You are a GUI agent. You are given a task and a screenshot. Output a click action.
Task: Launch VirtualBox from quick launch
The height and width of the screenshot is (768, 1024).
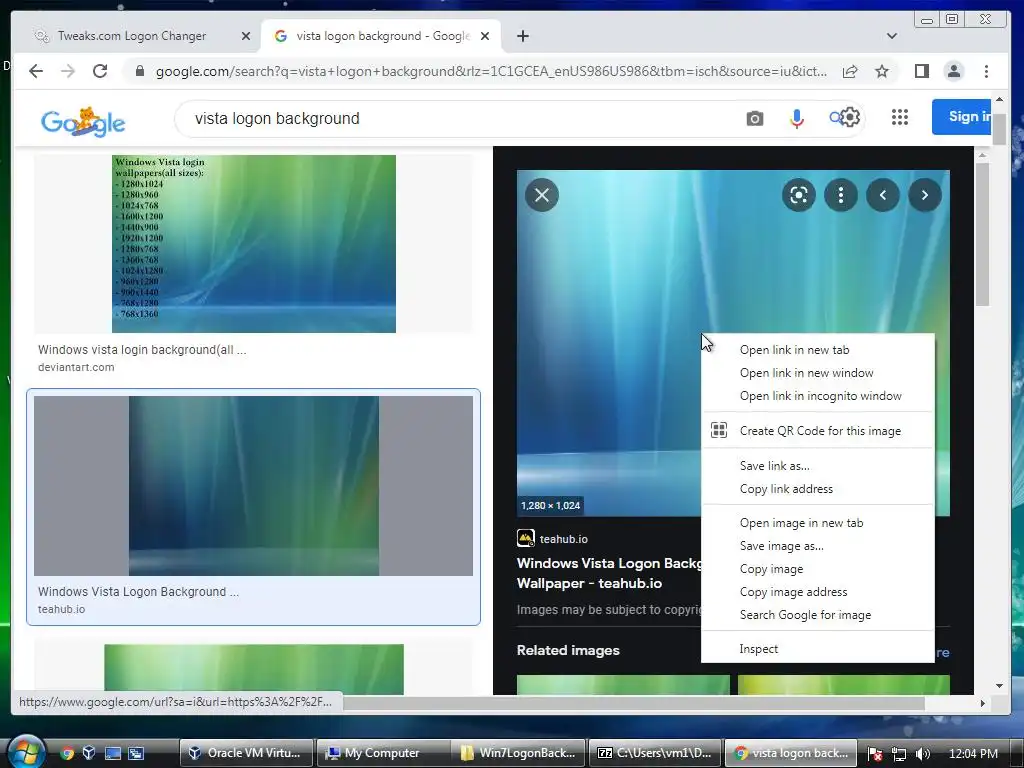point(89,753)
